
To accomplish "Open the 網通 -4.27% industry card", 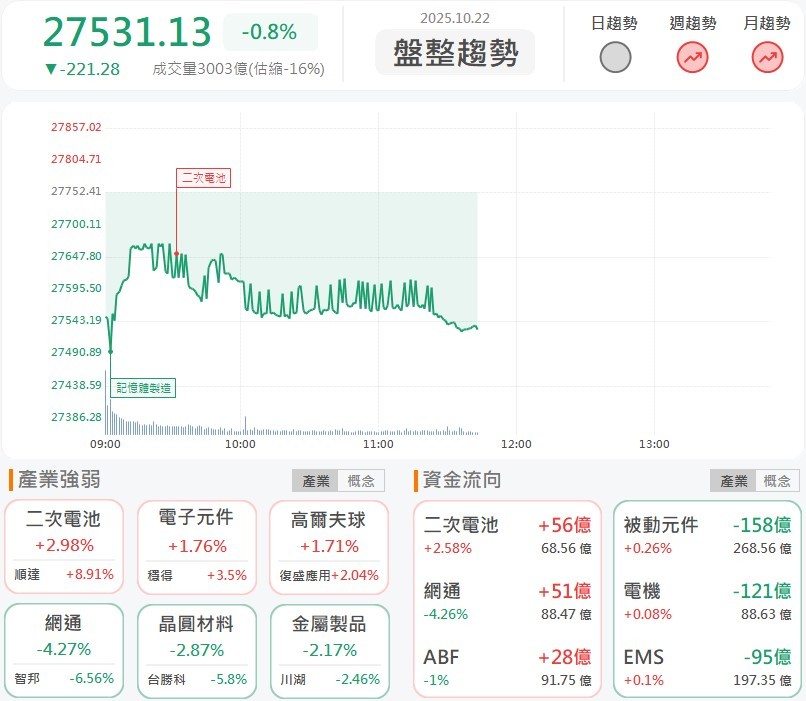I will (64, 651).
